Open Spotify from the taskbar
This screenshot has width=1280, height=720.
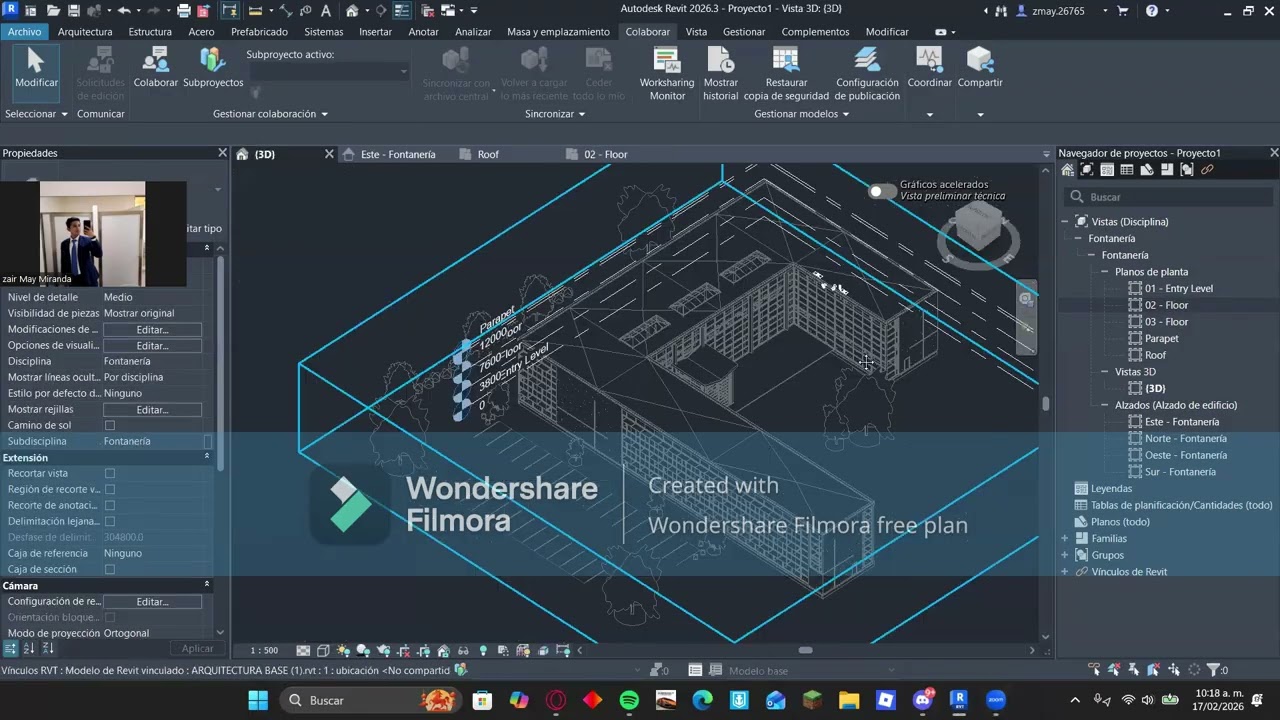[629, 700]
